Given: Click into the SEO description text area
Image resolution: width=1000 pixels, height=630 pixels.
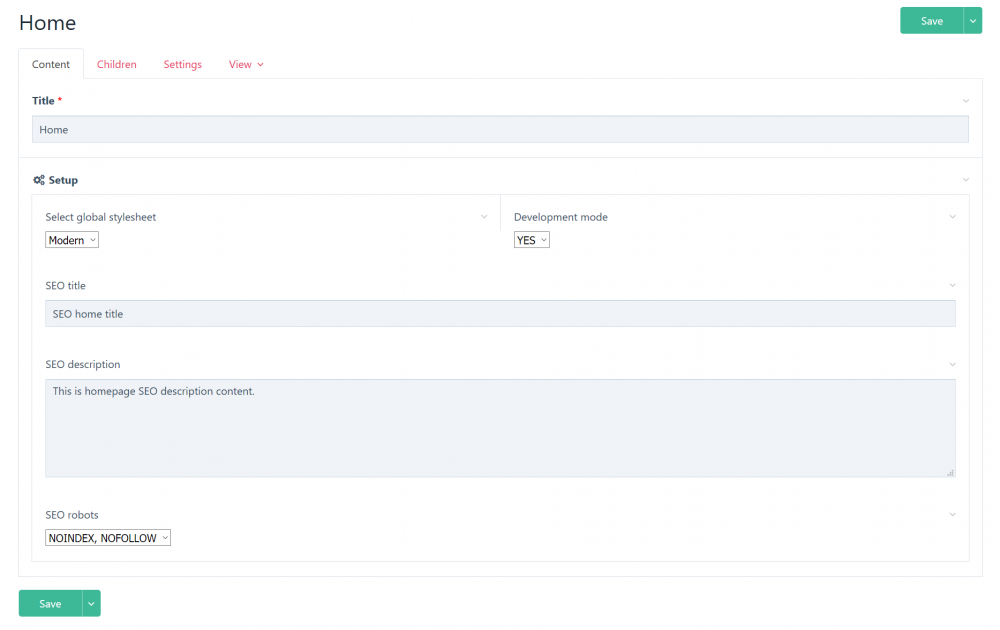Looking at the screenshot, I should click(x=500, y=428).
